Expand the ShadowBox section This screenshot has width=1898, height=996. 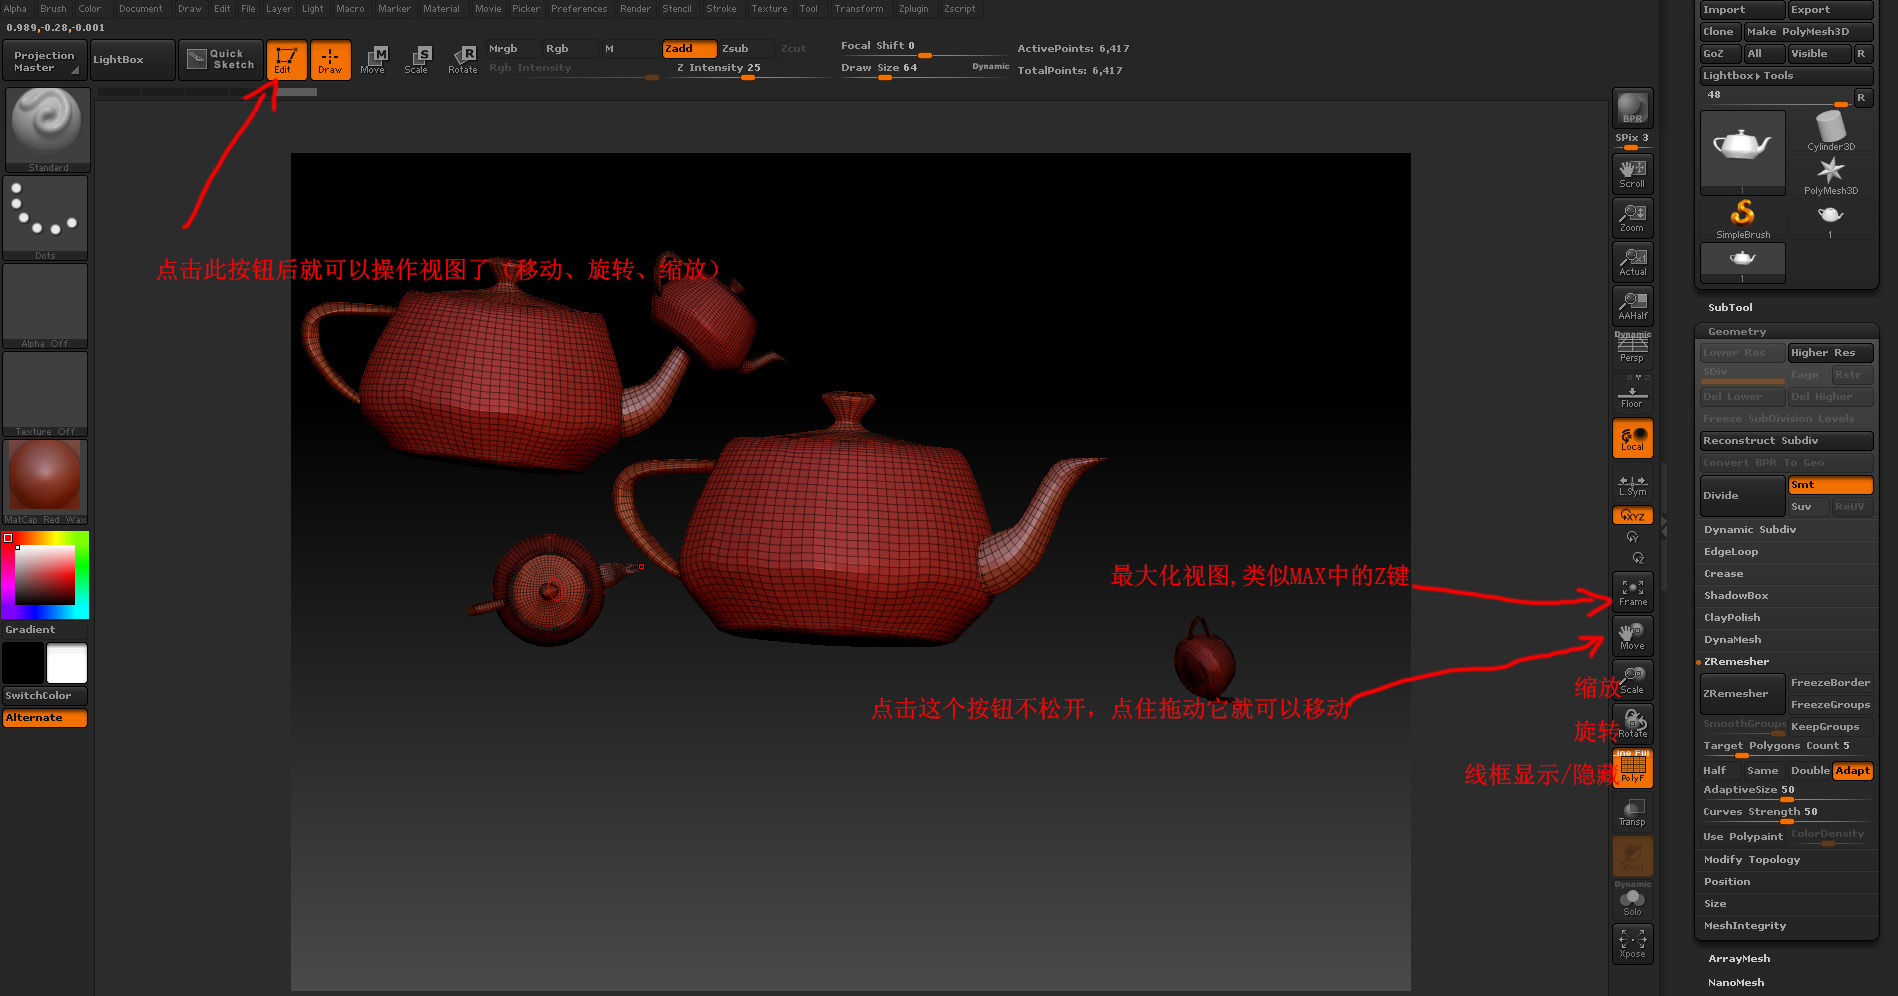(1736, 596)
